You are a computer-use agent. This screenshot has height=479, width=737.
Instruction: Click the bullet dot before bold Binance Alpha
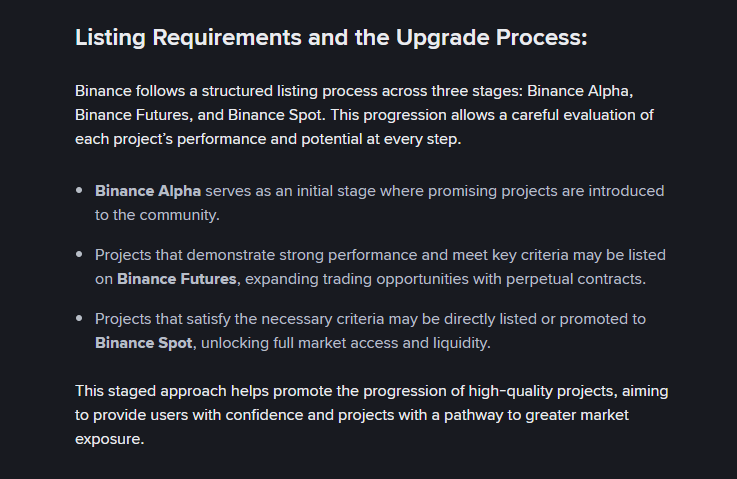pyautogui.click(x=80, y=190)
